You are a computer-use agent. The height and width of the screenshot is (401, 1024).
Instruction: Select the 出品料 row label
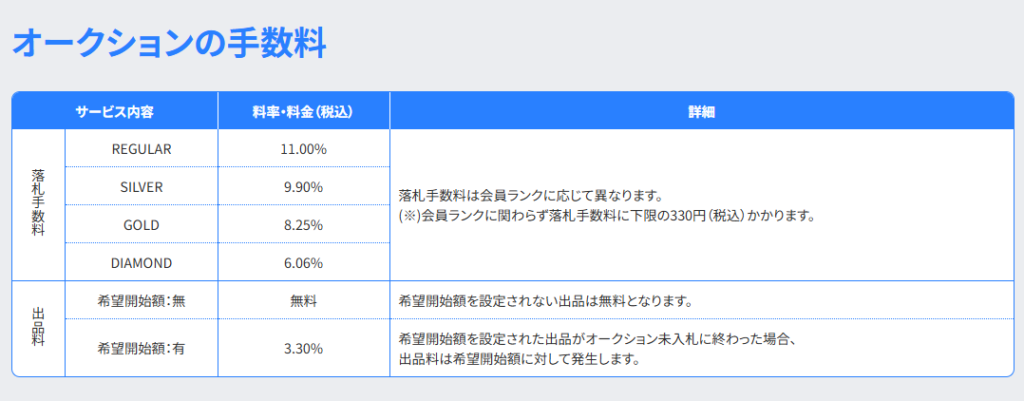coord(39,329)
